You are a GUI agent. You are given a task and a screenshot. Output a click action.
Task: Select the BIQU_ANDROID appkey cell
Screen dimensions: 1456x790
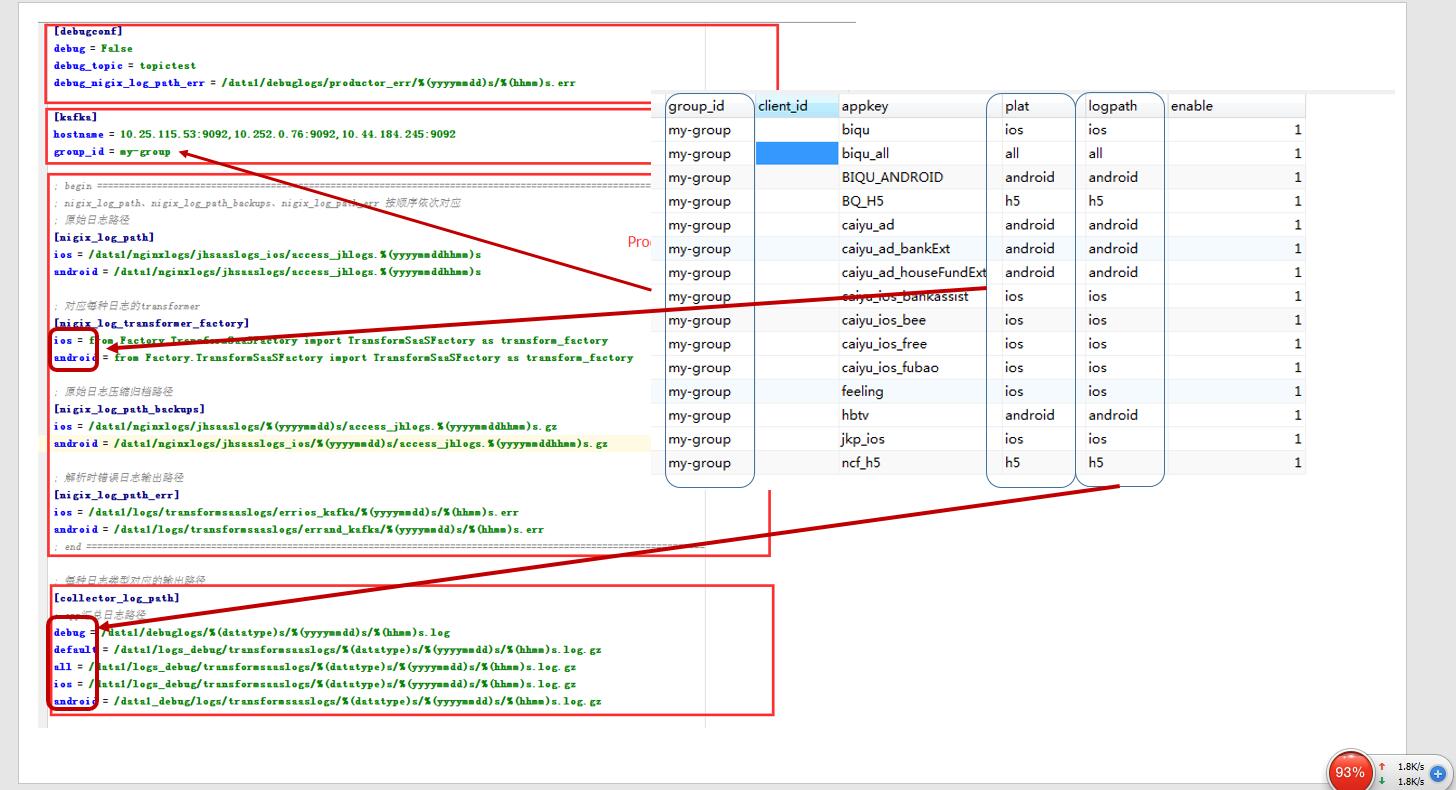892,177
